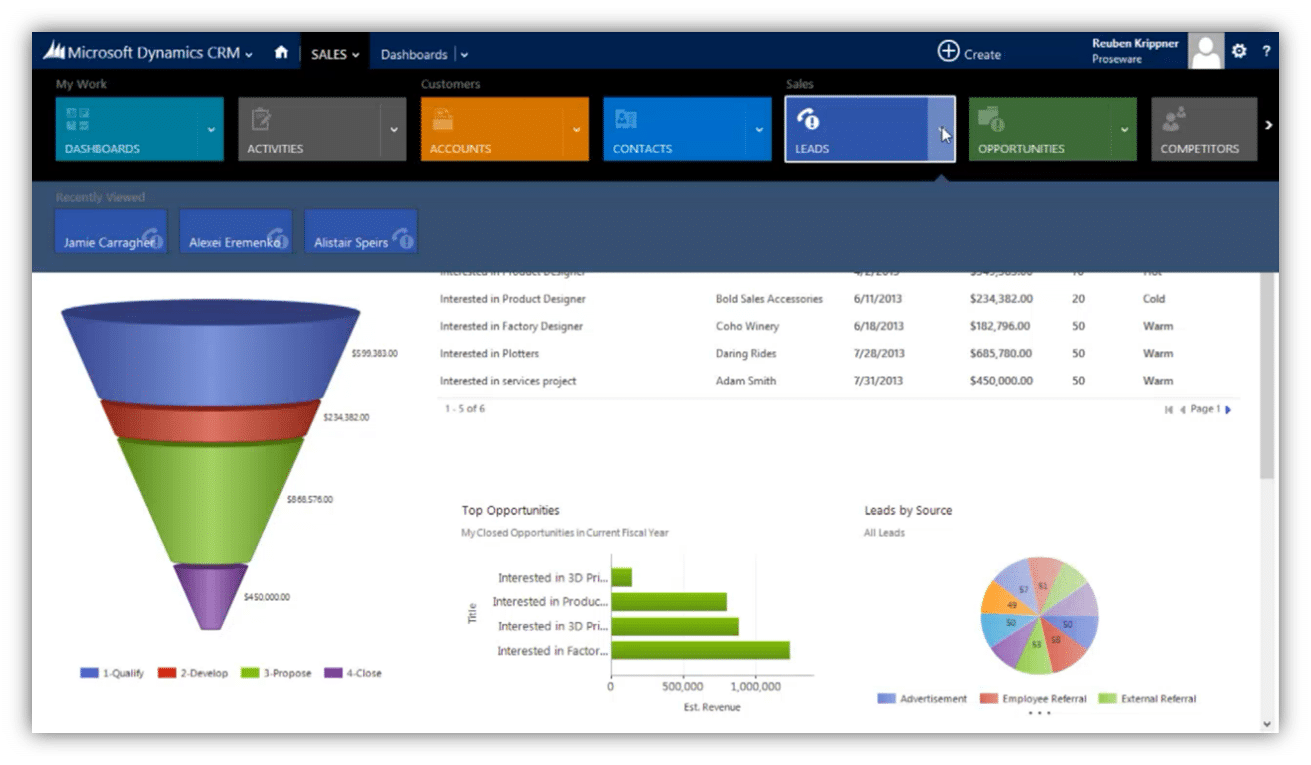
Task: Expand the Contacts tile dropdown arrow
Action: coord(759,129)
